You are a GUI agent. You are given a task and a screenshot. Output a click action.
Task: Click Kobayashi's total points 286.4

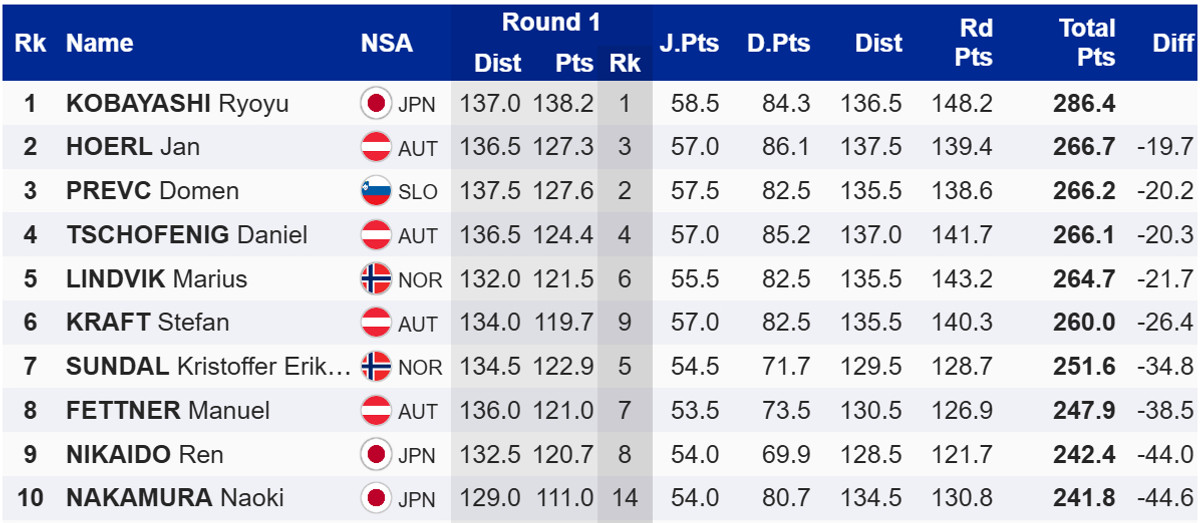point(1084,103)
